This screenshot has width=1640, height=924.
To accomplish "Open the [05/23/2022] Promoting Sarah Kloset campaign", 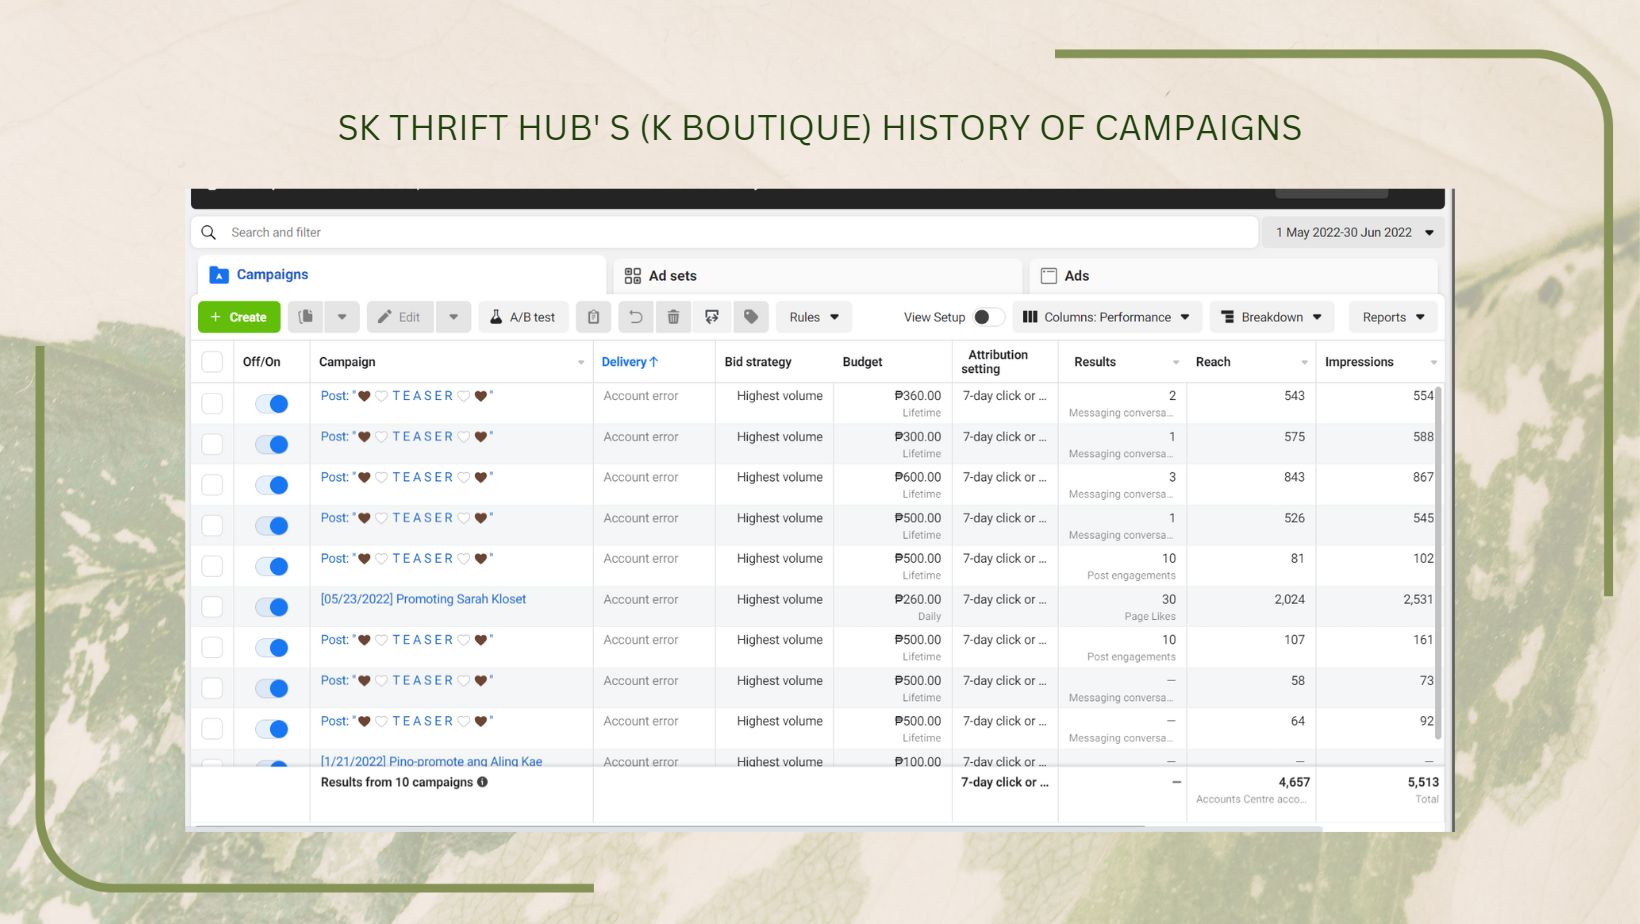I will (x=423, y=599).
